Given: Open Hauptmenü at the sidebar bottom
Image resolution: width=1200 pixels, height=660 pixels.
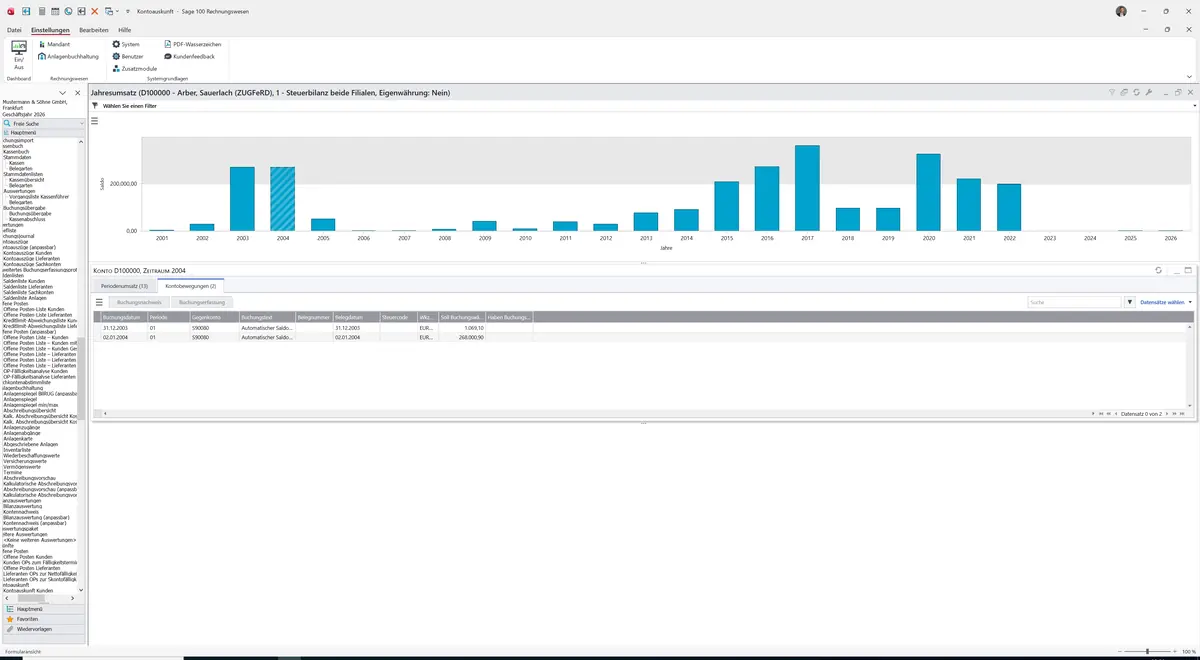Looking at the screenshot, I should [x=44, y=609].
